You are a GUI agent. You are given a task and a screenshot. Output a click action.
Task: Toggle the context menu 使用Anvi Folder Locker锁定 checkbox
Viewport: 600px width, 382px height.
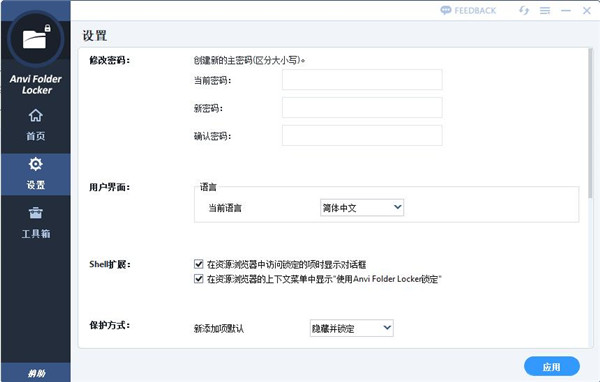coord(199,279)
